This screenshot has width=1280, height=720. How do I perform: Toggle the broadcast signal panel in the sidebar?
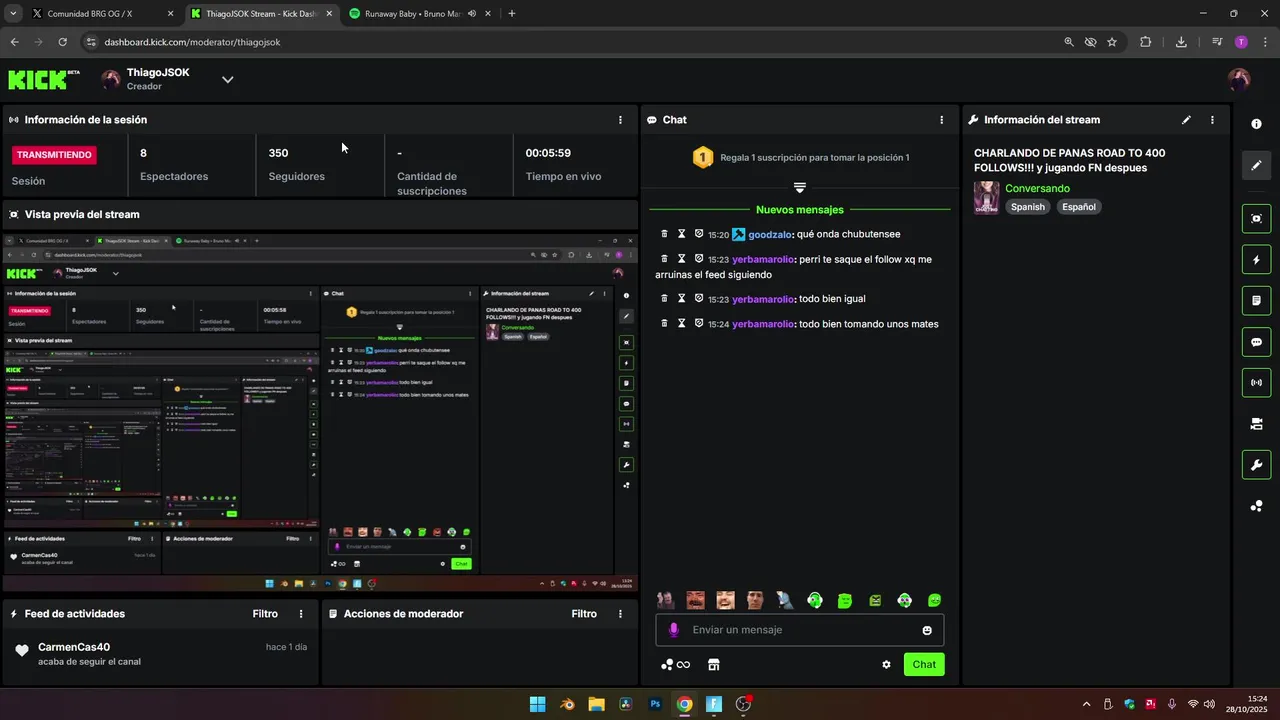(1256, 383)
